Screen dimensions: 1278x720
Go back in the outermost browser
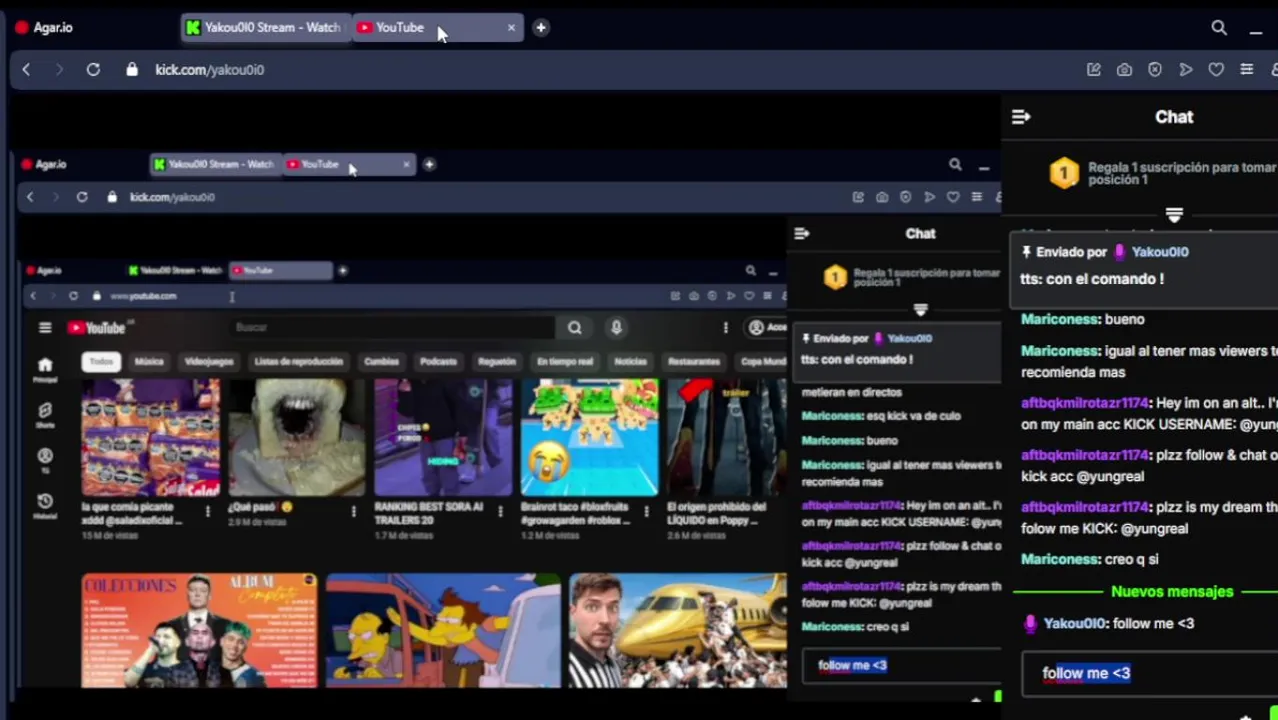pyautogui.click(x=26, y=70)
